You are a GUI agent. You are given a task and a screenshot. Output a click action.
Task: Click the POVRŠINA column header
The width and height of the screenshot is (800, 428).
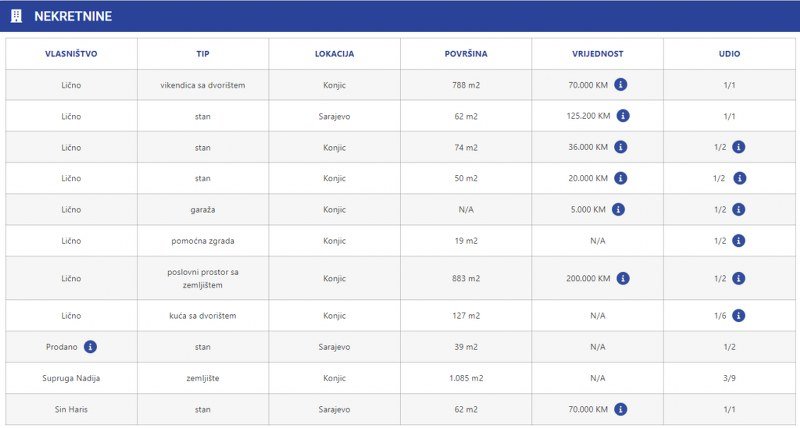[466, 54]
